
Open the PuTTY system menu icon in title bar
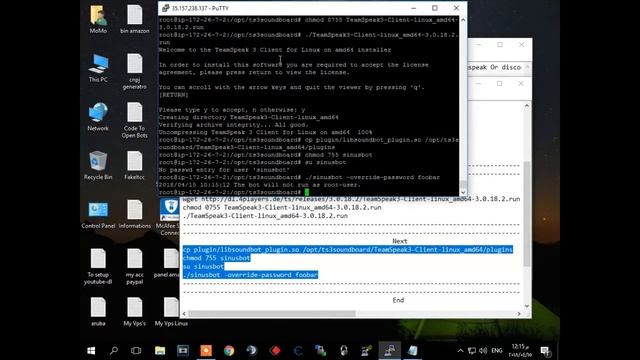point(165,8)
